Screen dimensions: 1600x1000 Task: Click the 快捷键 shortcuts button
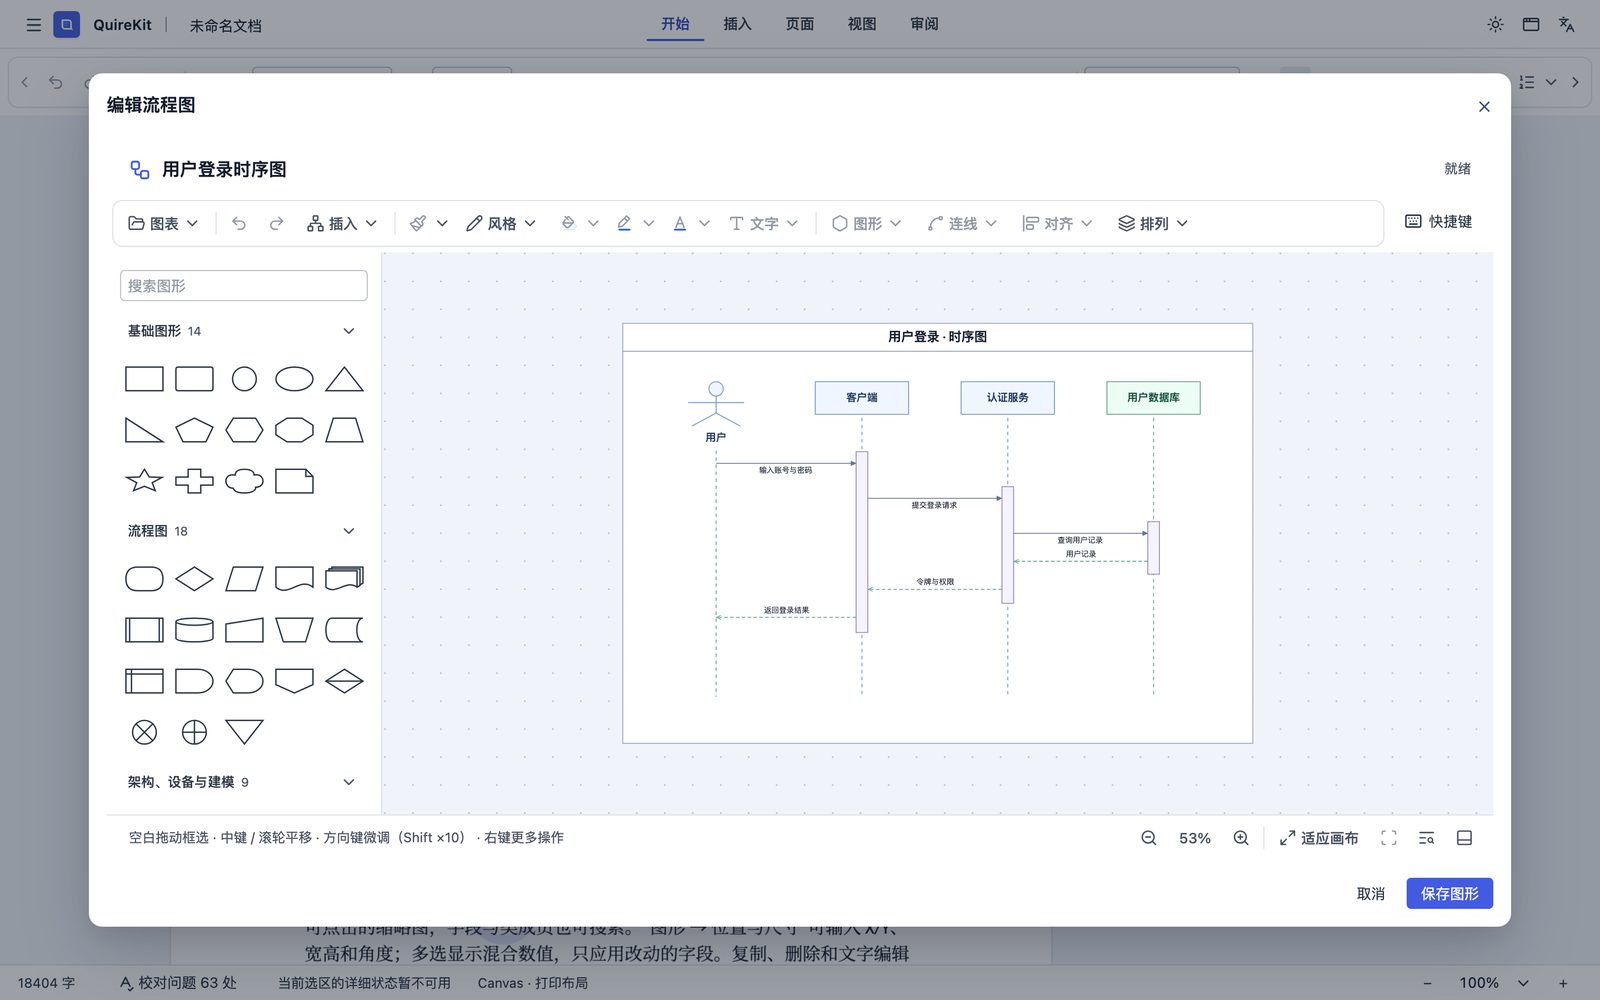[1439, 221]
